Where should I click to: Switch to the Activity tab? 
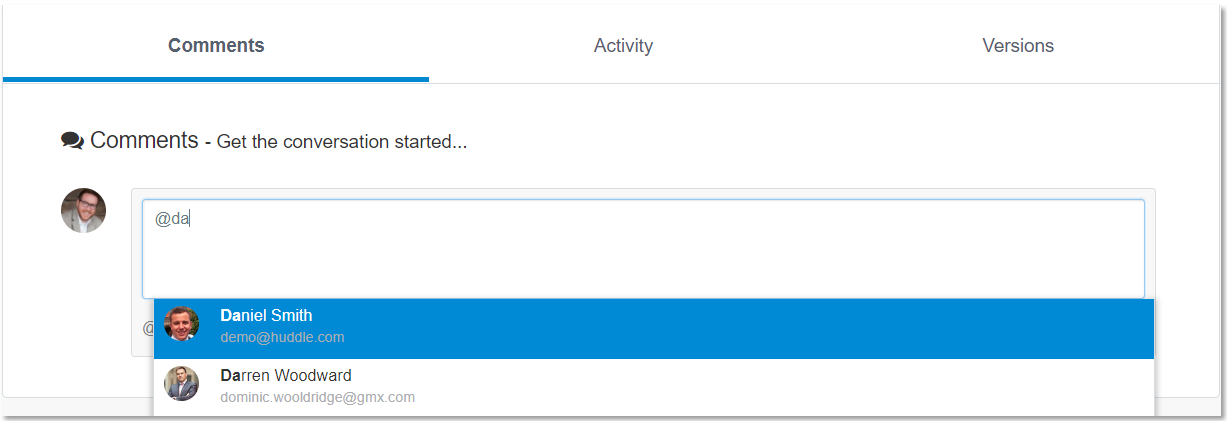click(x=623, y=46)
